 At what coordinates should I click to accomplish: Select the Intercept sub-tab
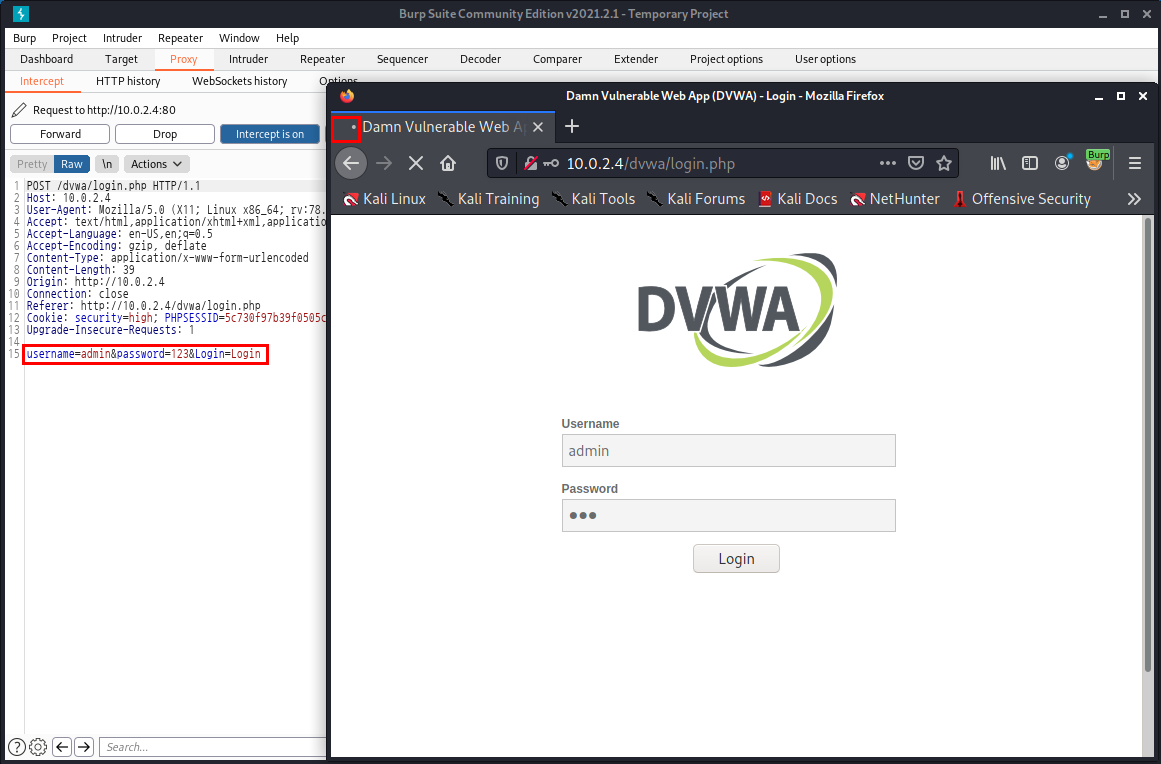click(x=42, y=81)
